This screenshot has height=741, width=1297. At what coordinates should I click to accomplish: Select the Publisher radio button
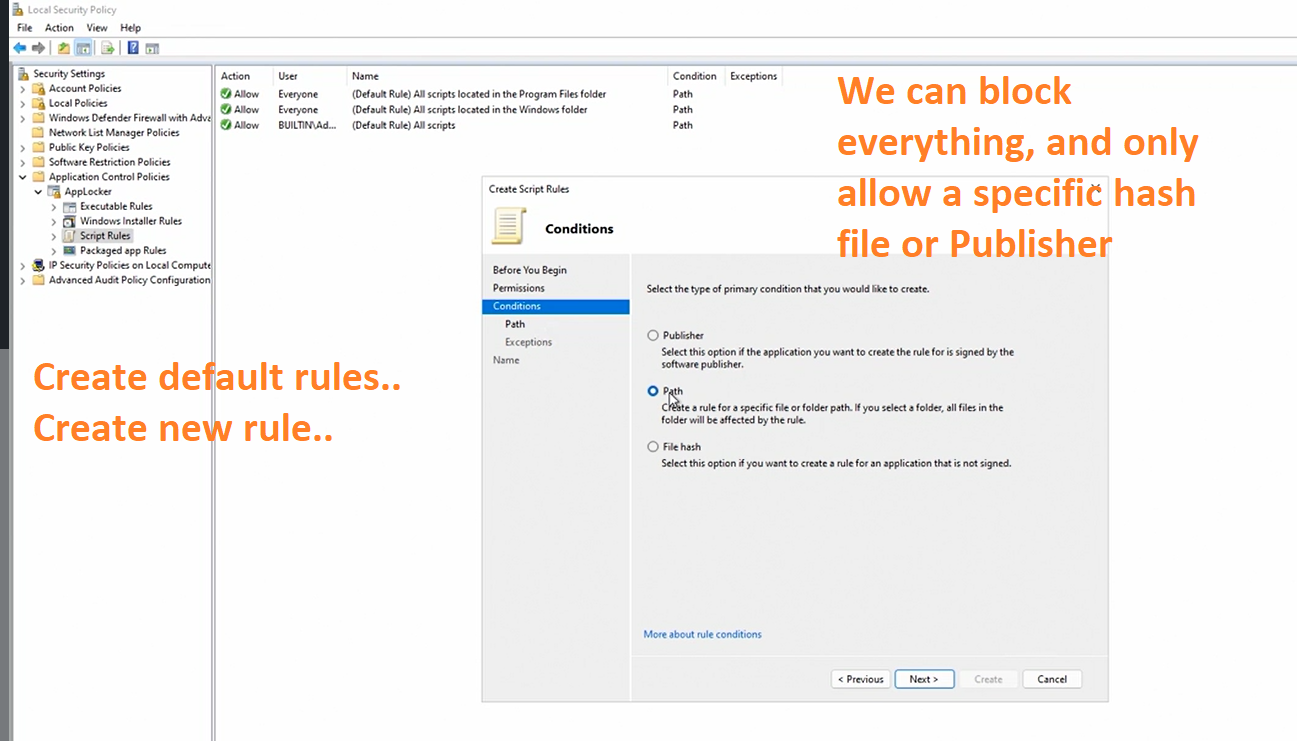653,336
